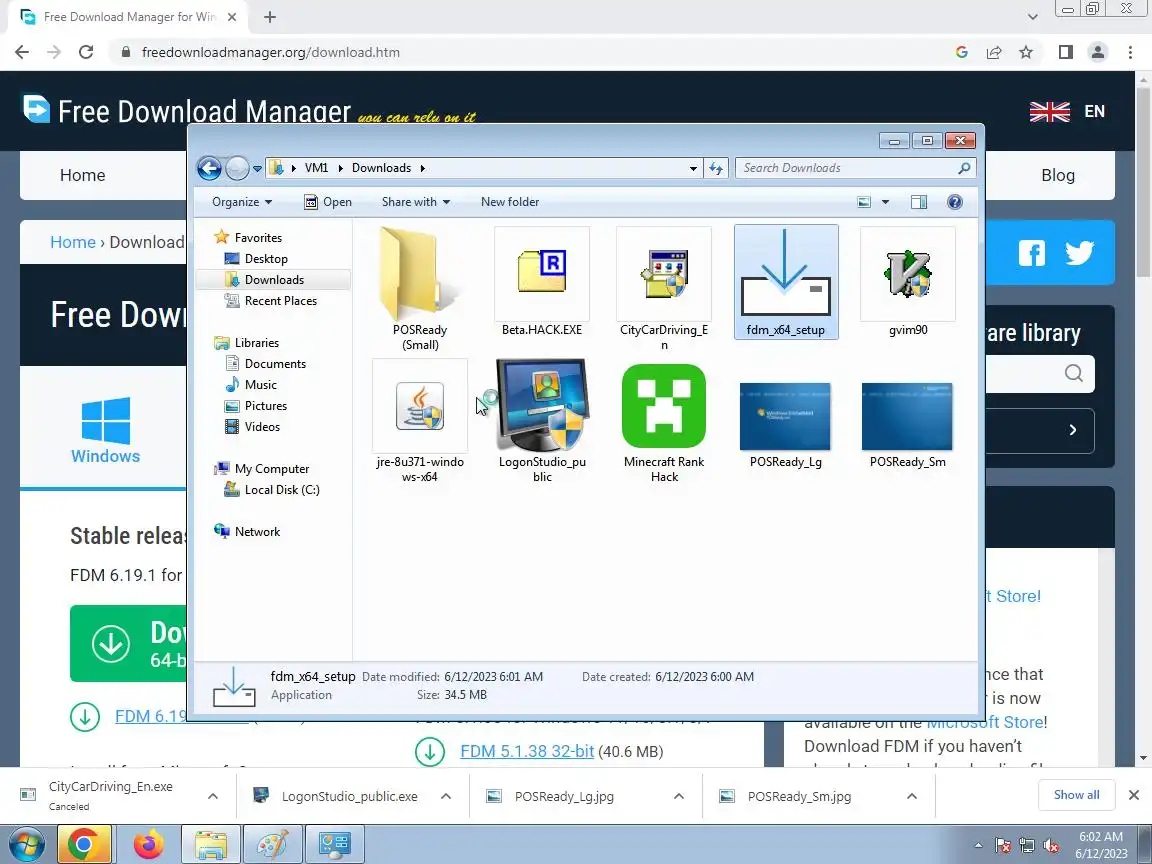Select the LogonStudio_public file icon
The height and width of the screenshot is (864, 1152).
coord(541,404)
